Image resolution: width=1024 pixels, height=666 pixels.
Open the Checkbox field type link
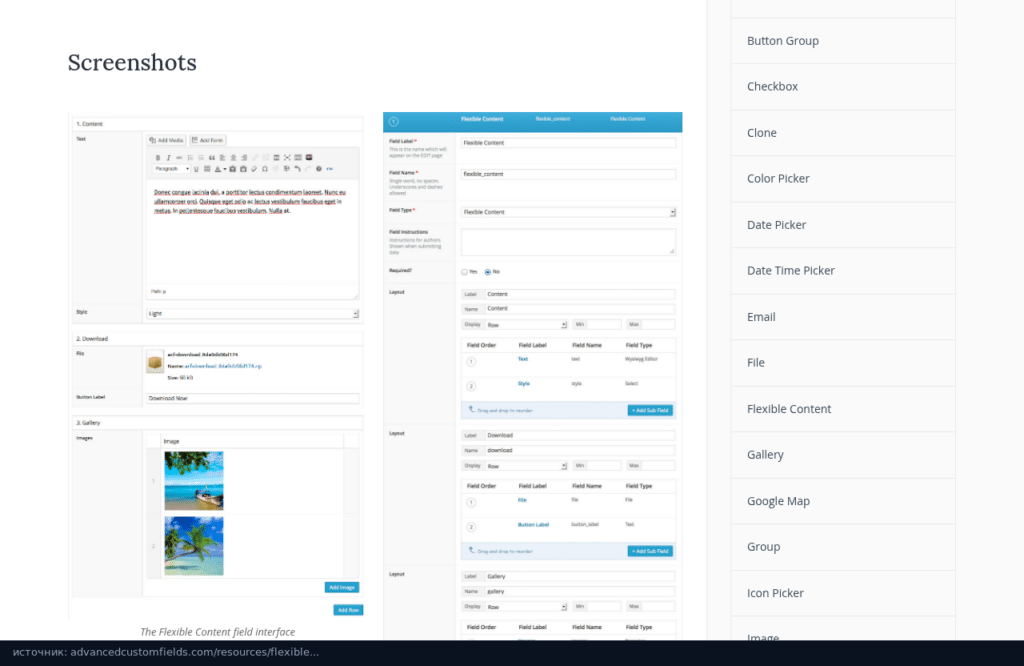click(842, 87)
